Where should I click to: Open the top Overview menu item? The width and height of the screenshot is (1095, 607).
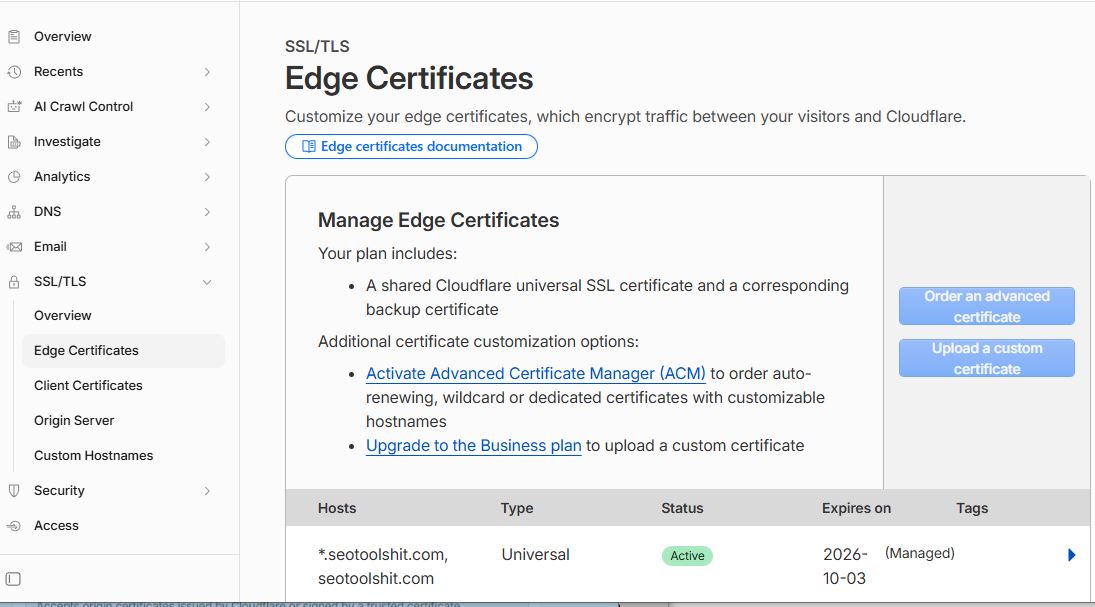point(62,36)
